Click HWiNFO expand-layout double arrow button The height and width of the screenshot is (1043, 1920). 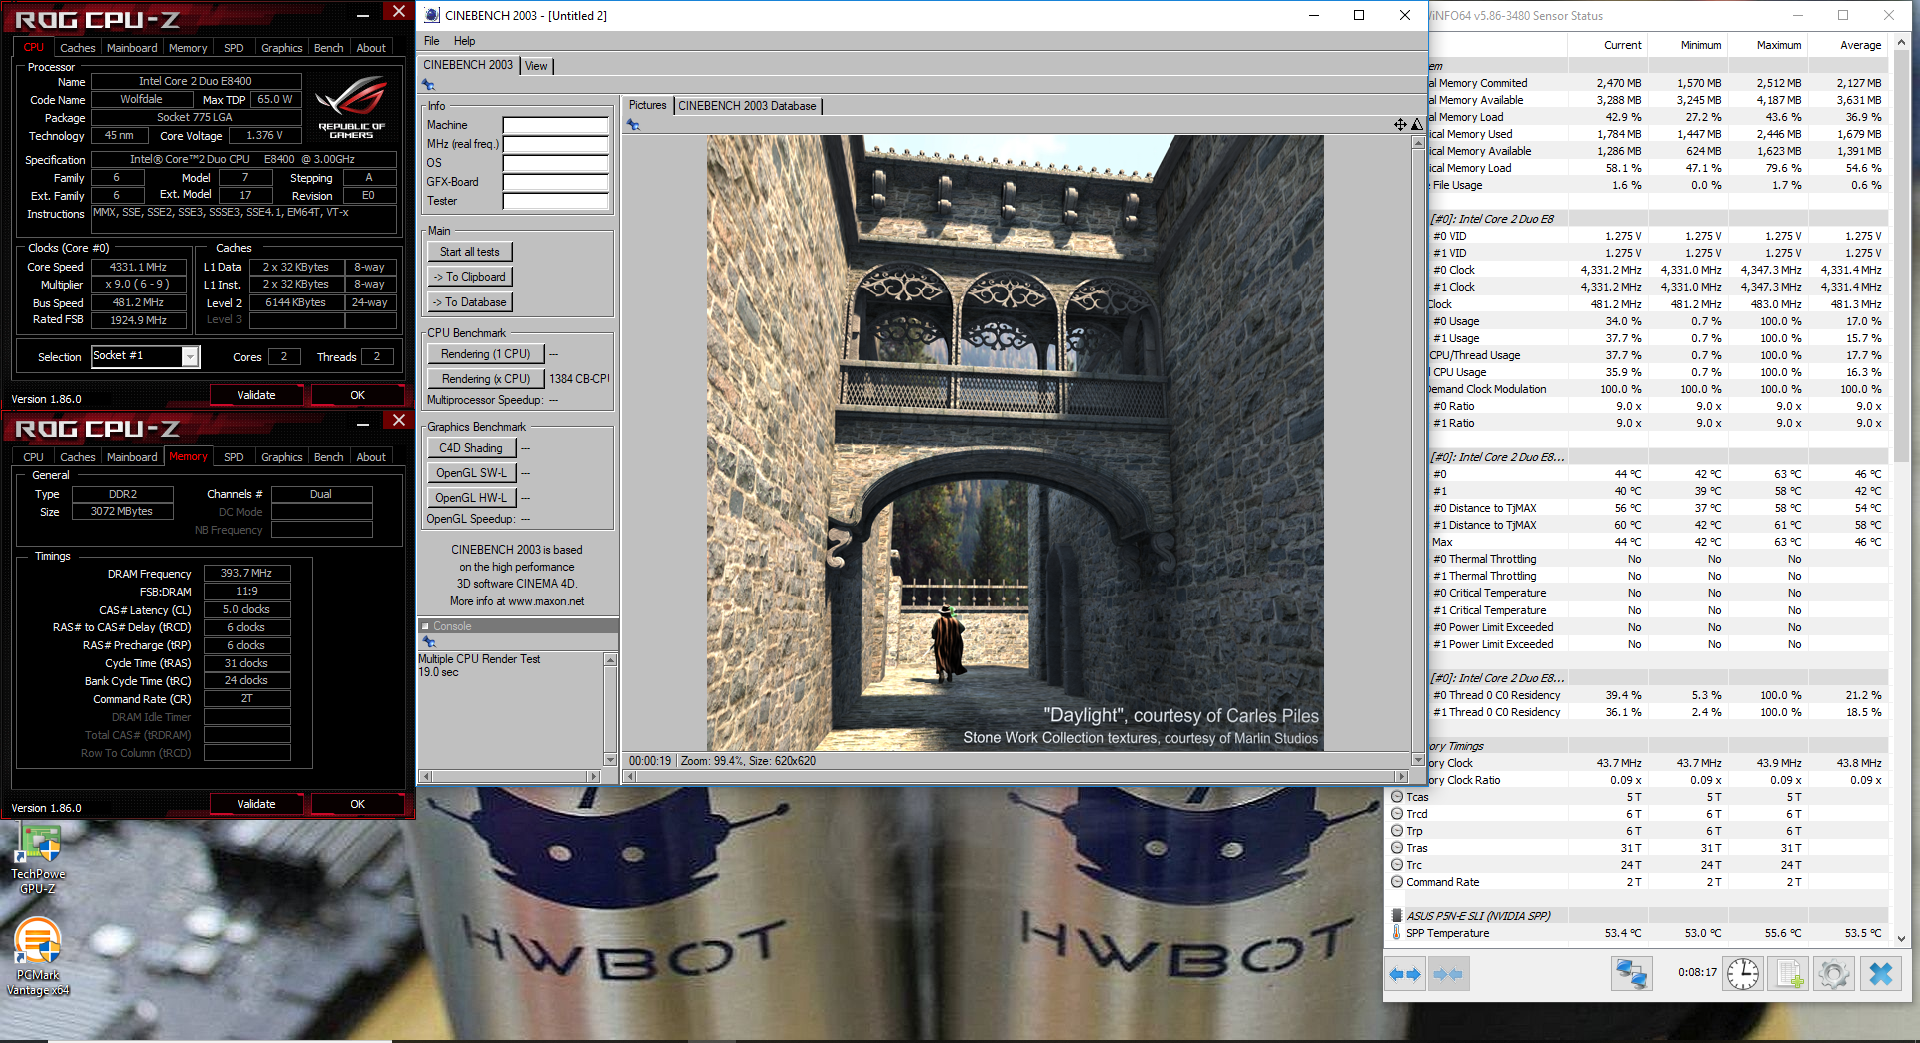click(1406, 974)
